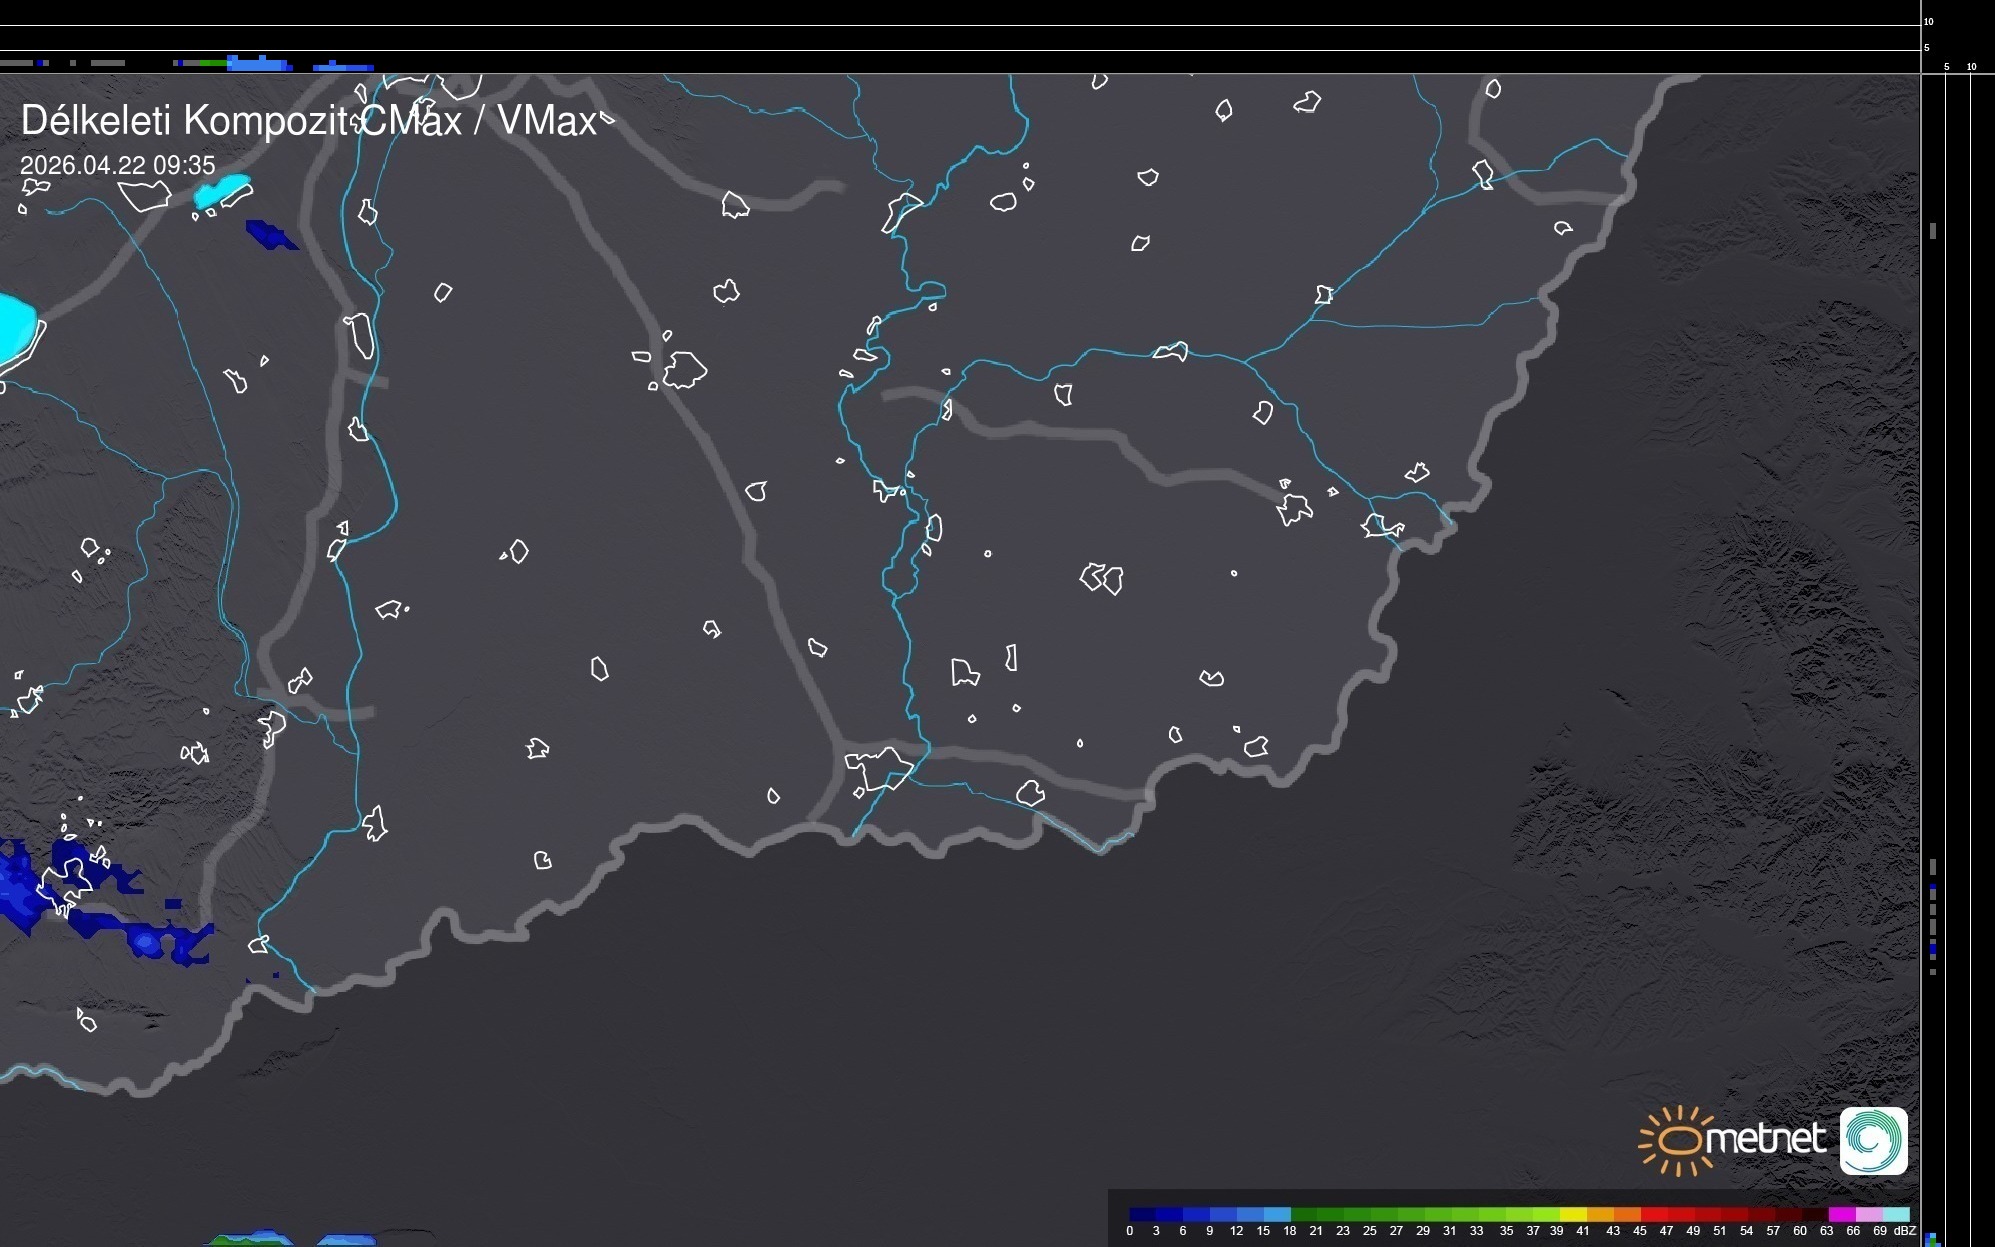The height and width of the screenshot is (1247, 1995).
Task: Click the dark blue echo near the small lake
Action: click(268, 234)
